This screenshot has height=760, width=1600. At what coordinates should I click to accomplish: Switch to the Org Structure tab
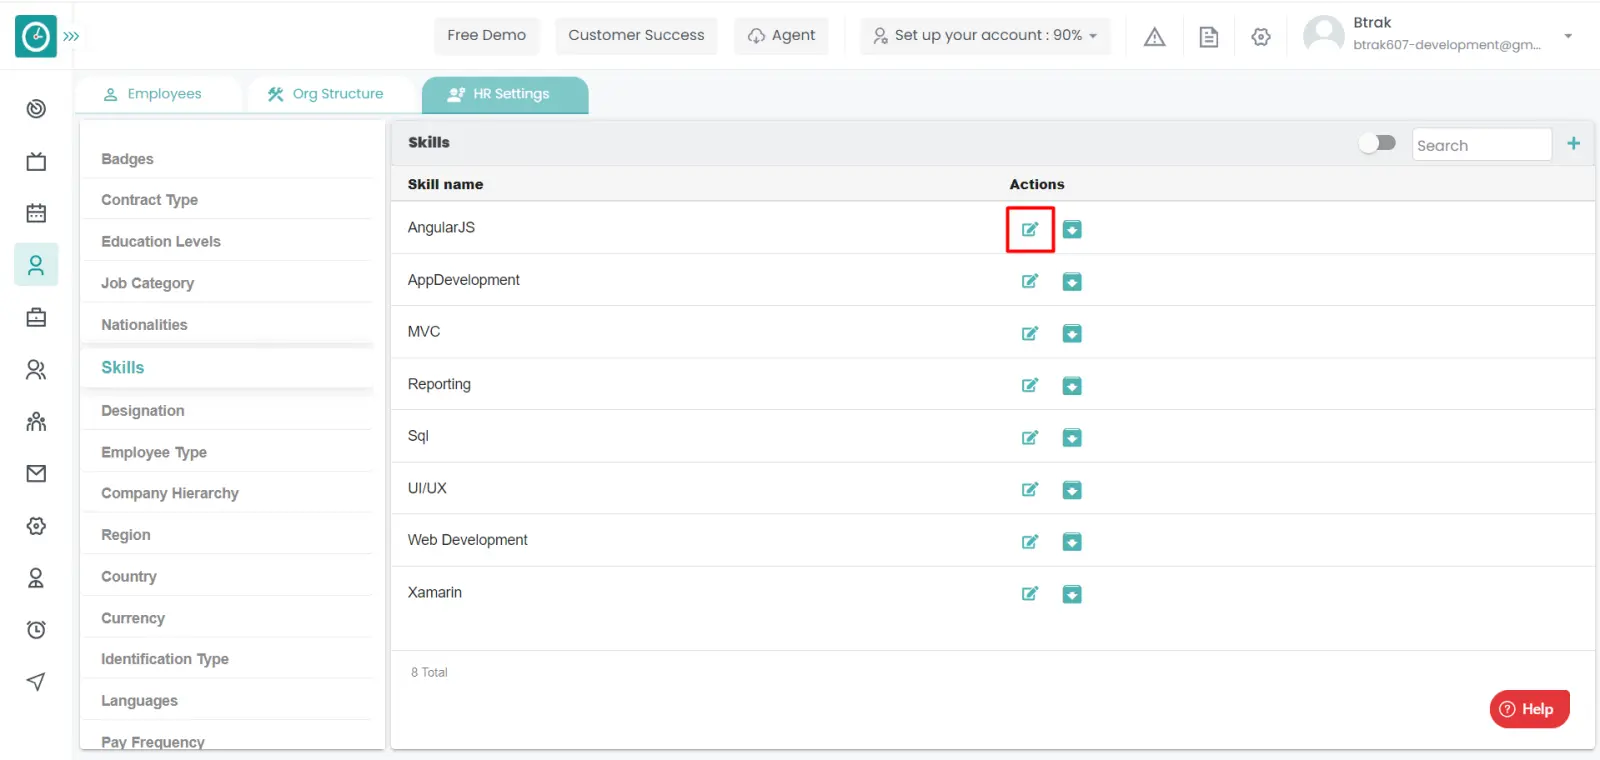coord(326,94)
